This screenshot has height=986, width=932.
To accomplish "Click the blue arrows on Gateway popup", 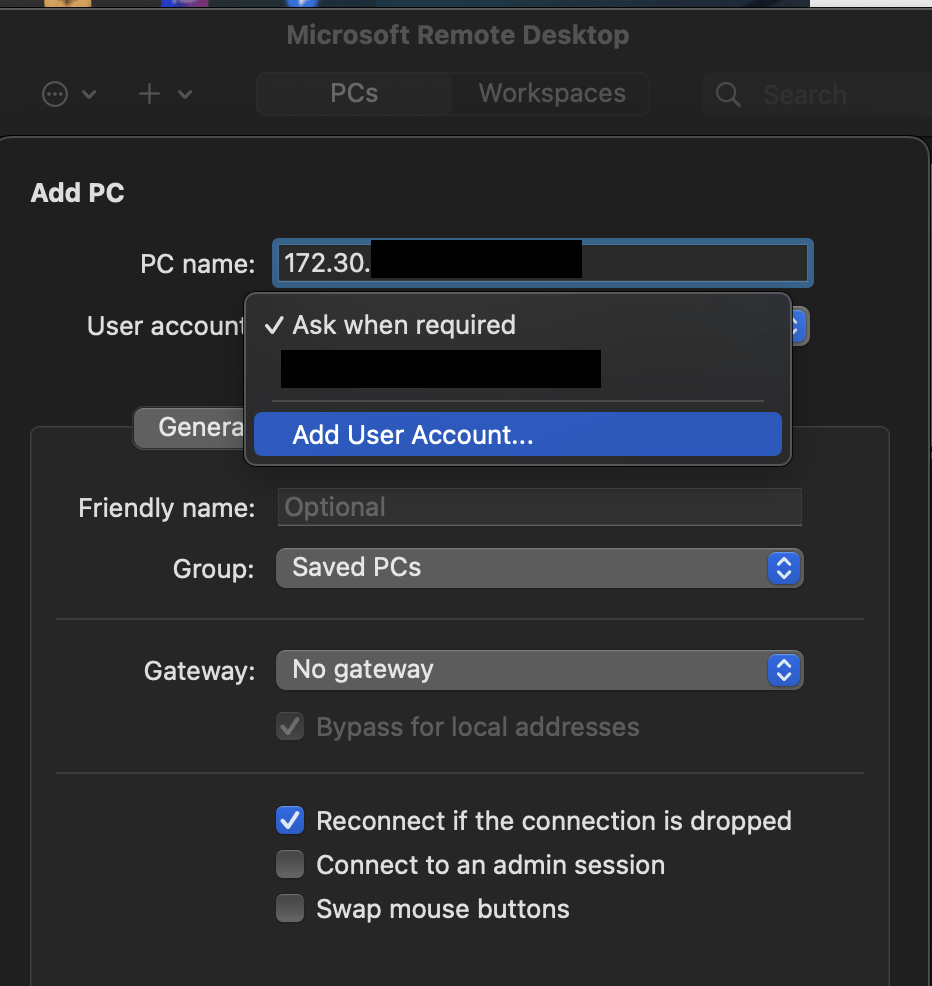I will pyautogui.click(x=784, y=670).
